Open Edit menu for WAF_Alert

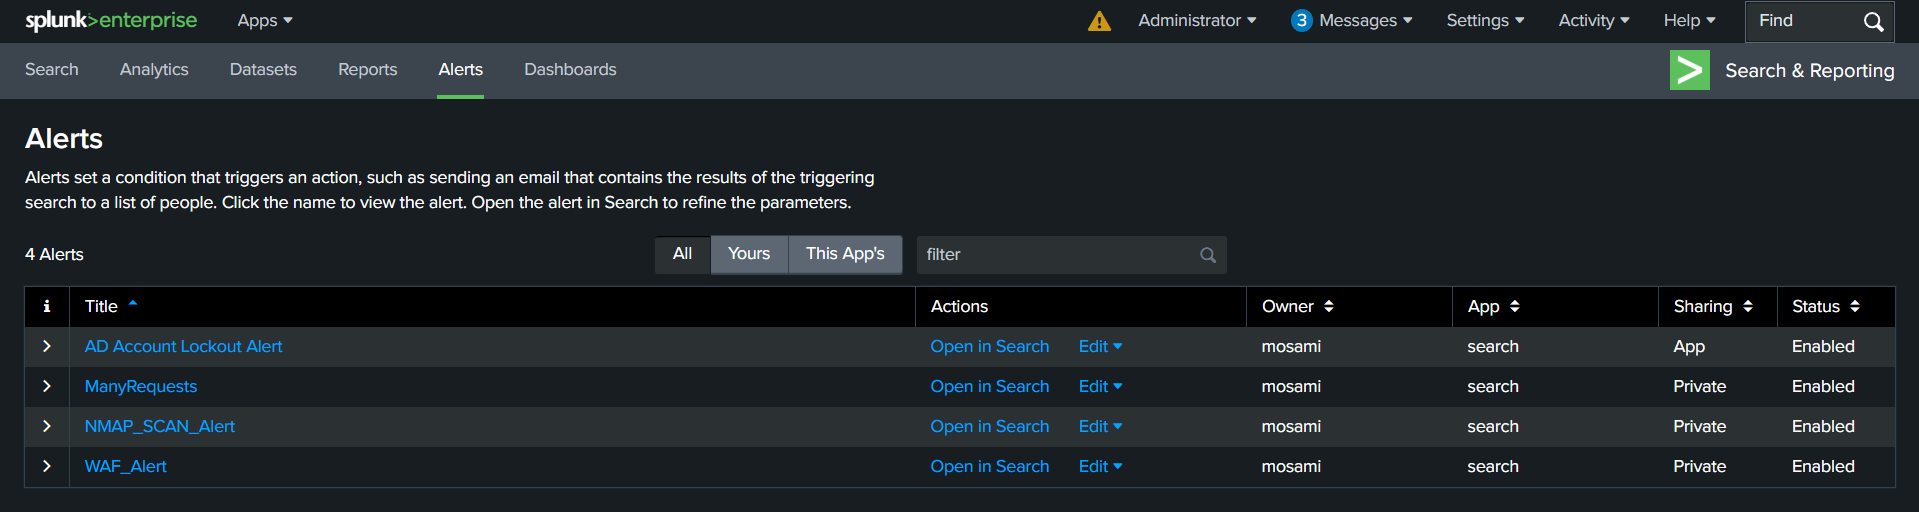click(1100, 466)
